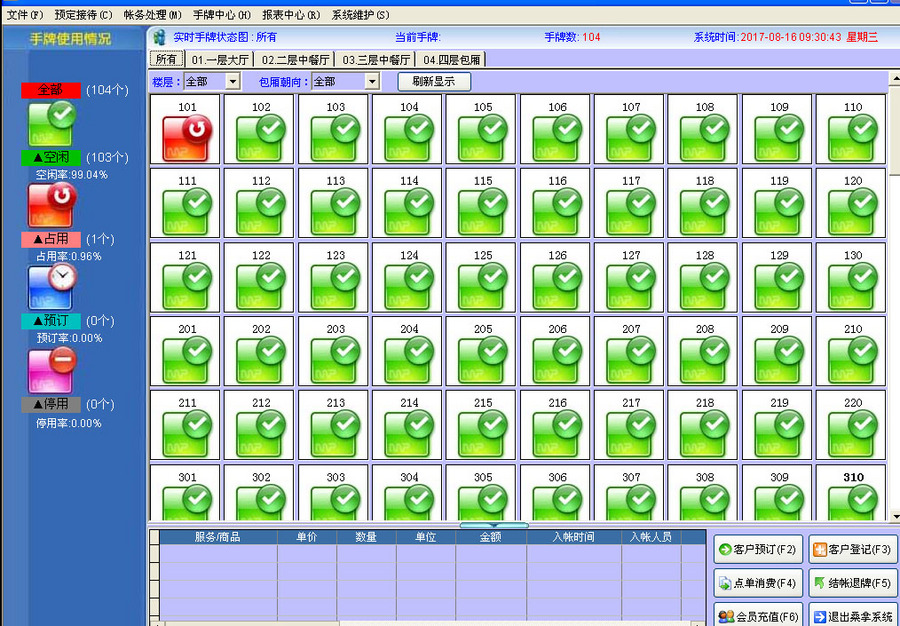Open the 报表中心(R) menu

[291, 15]
